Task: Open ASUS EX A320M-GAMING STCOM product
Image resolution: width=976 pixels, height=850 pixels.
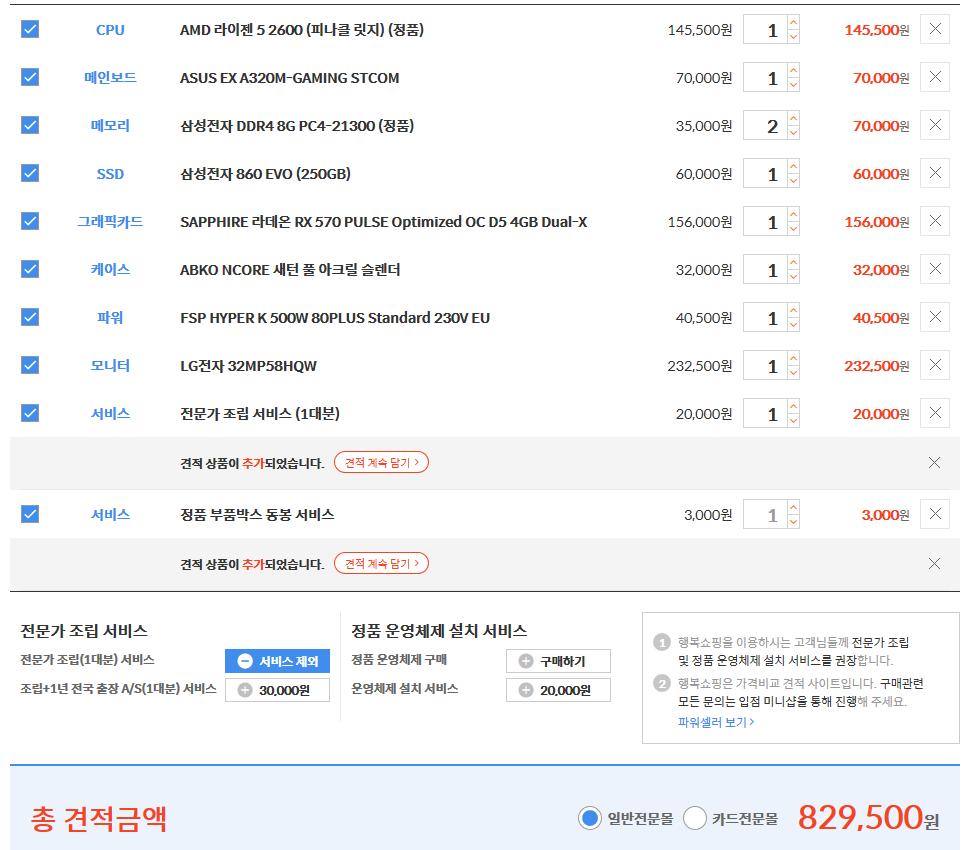Action: click(289, 78)
